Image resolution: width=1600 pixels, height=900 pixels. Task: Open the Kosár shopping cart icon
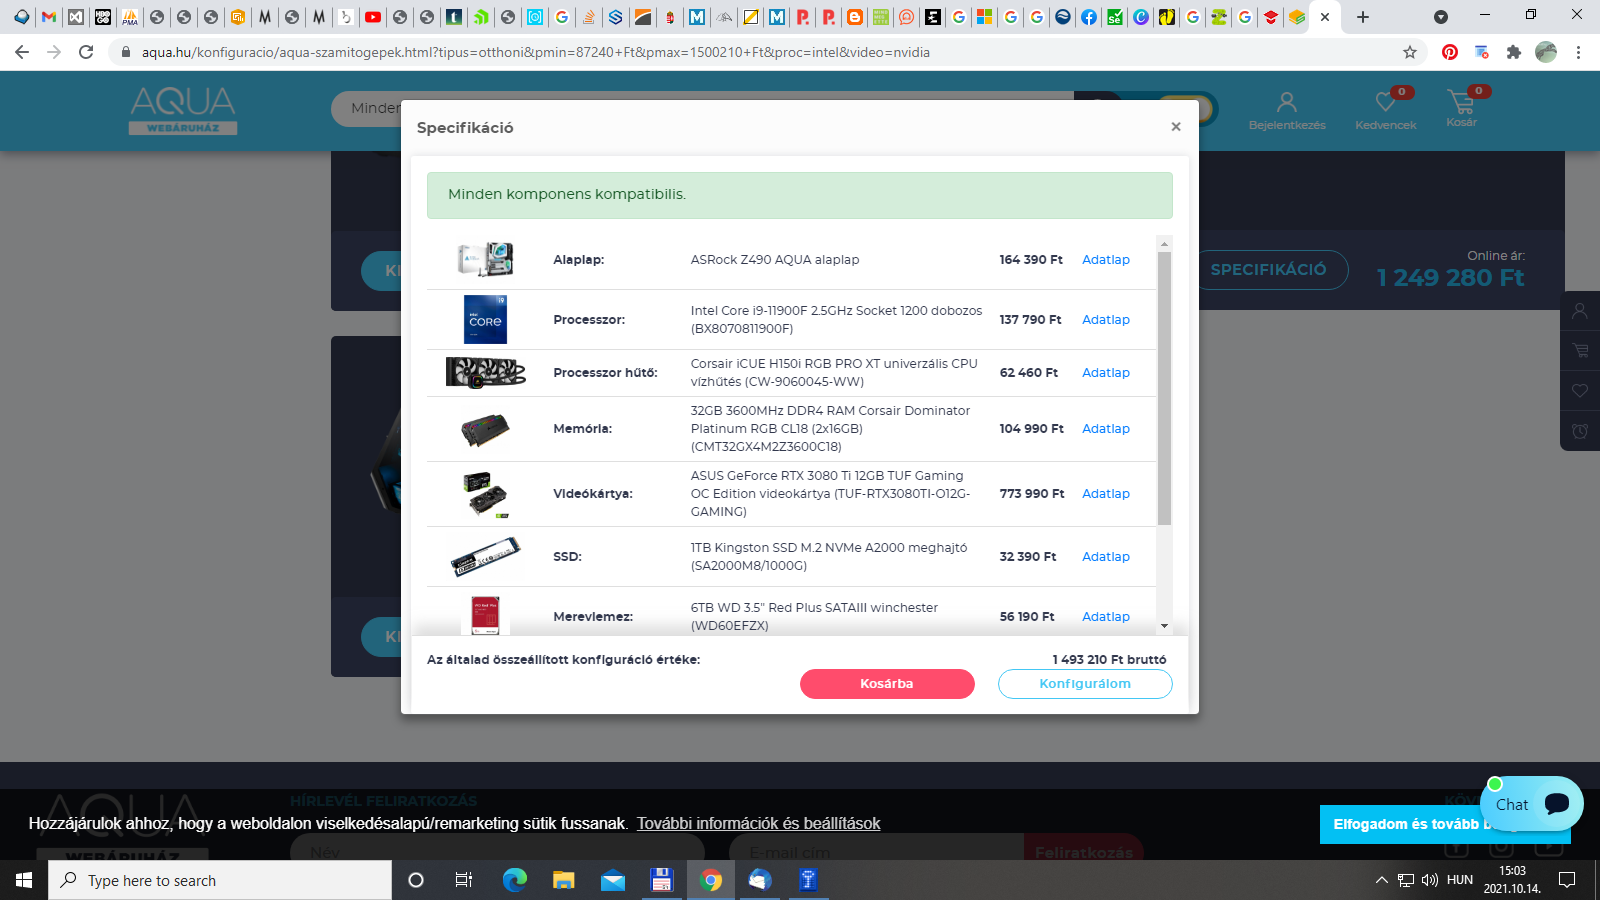coord(1461,108)
